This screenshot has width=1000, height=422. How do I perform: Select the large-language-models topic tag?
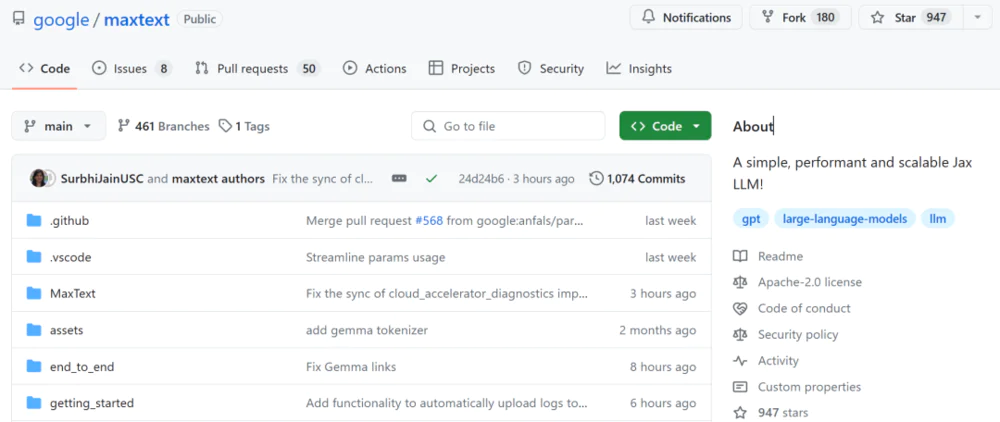pyautogui.click(x=845, y=219)
